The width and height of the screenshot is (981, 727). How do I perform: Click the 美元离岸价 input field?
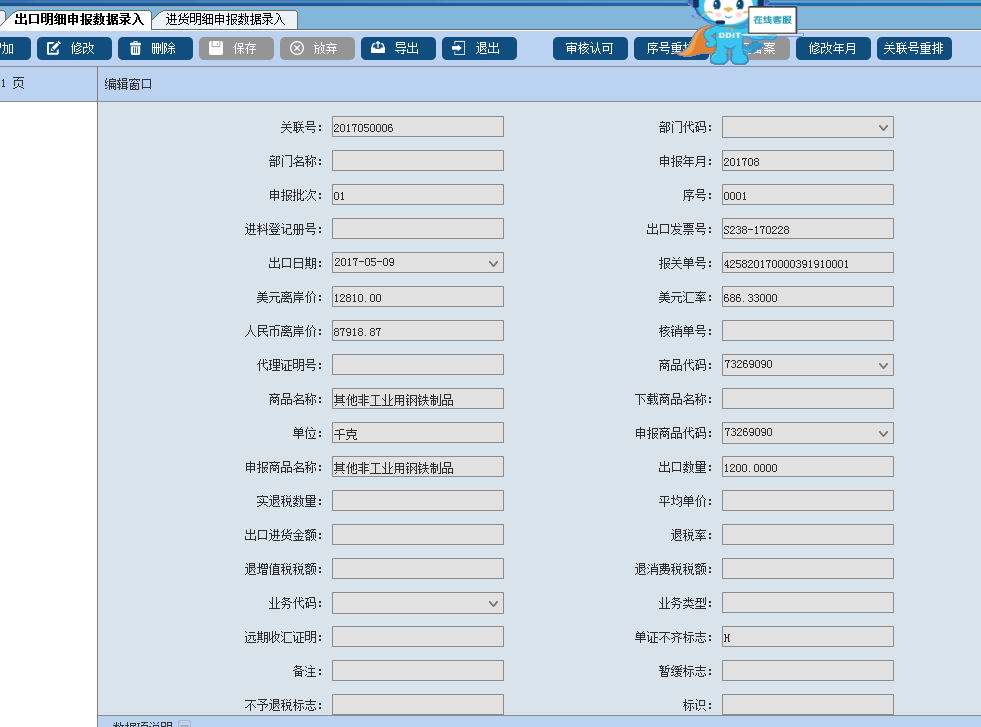pyautogui.click(x=417, y=297)
